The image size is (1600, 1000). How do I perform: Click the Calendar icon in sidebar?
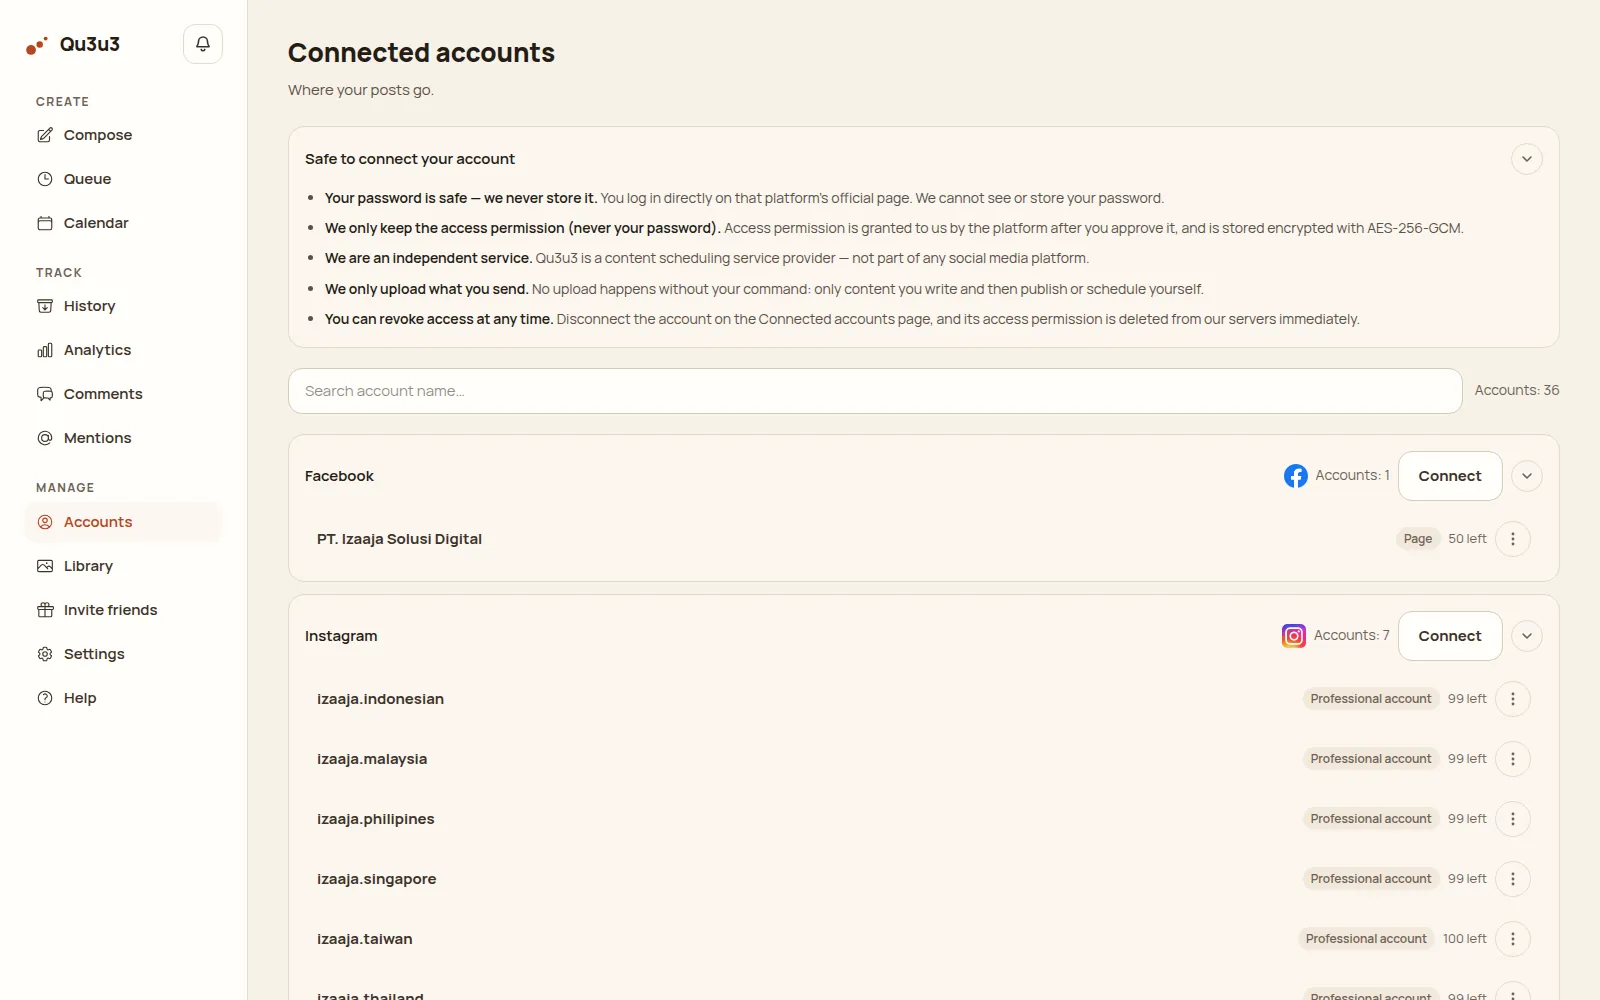coord(45,223)
